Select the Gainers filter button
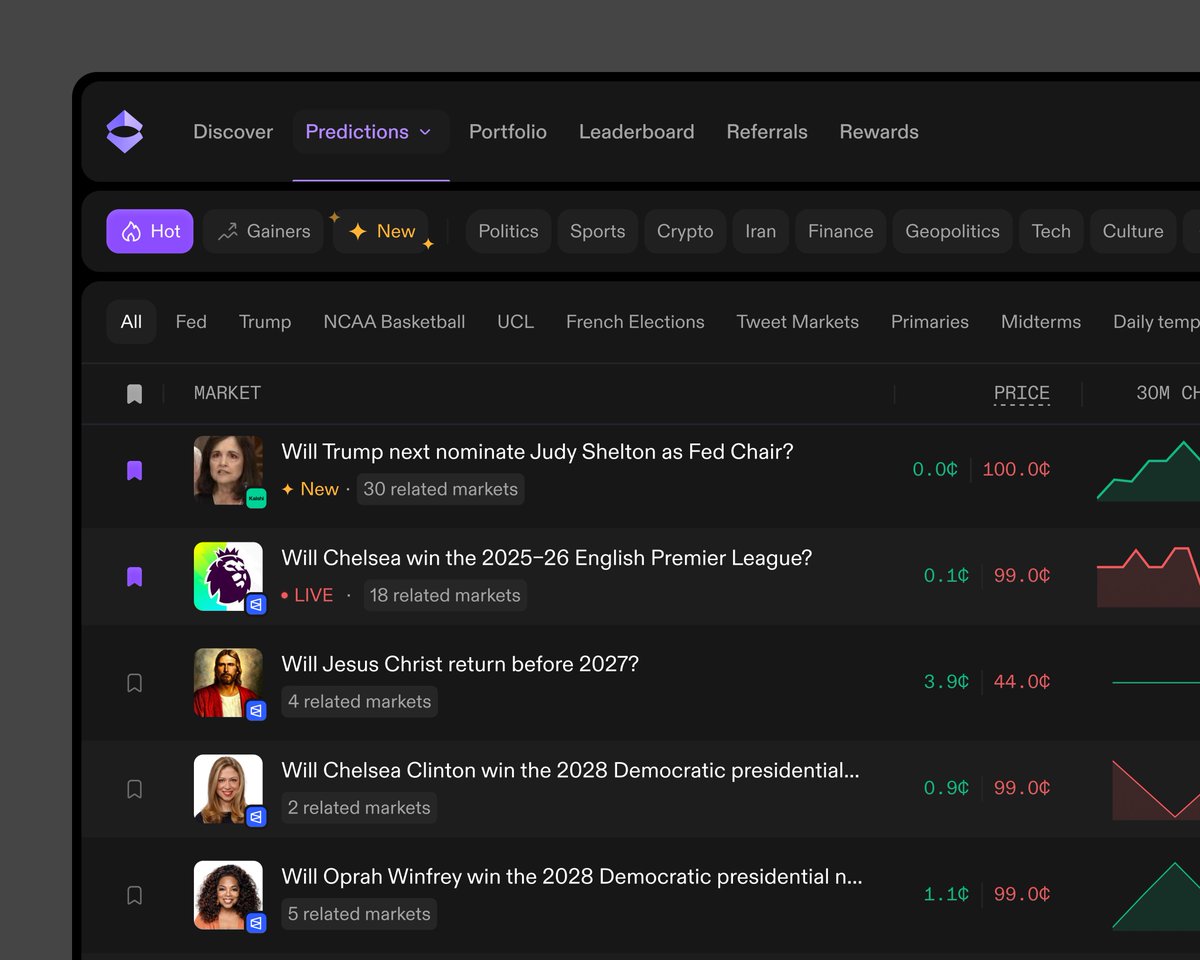This screenshot has height=960, width=1200. (264, 231)
